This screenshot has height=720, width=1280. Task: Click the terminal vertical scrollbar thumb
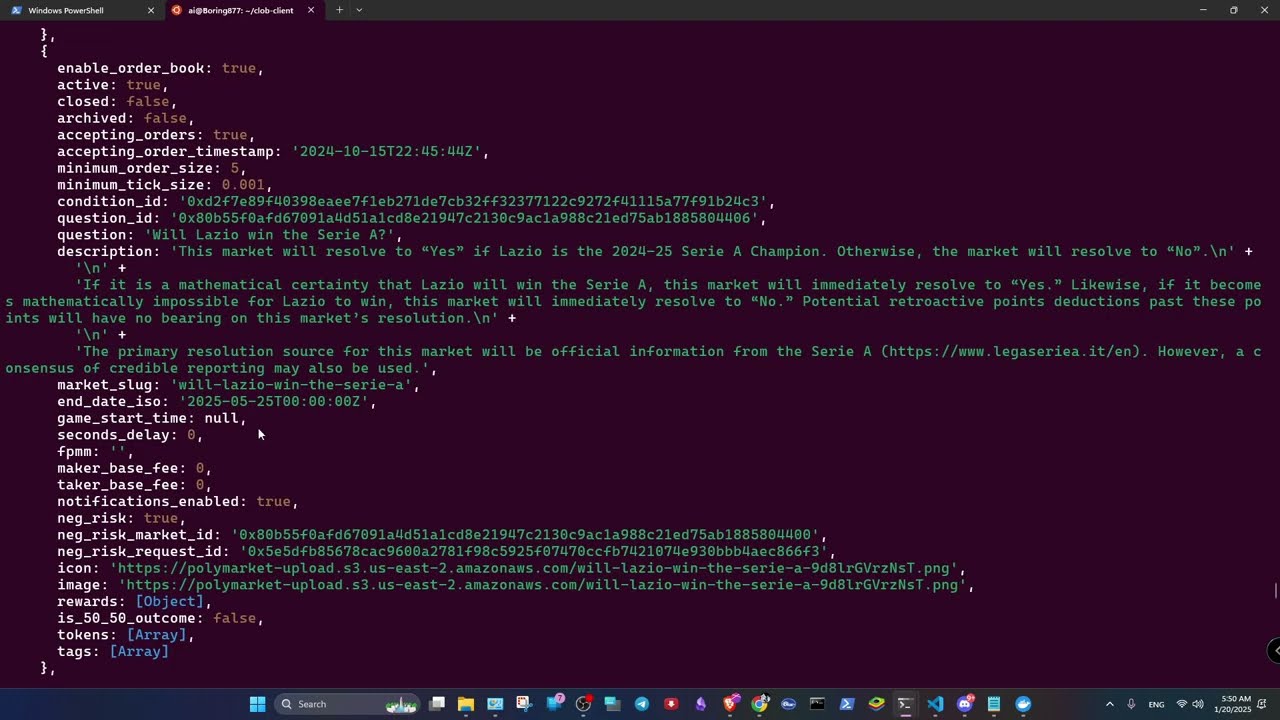(x=1275, y=590)
